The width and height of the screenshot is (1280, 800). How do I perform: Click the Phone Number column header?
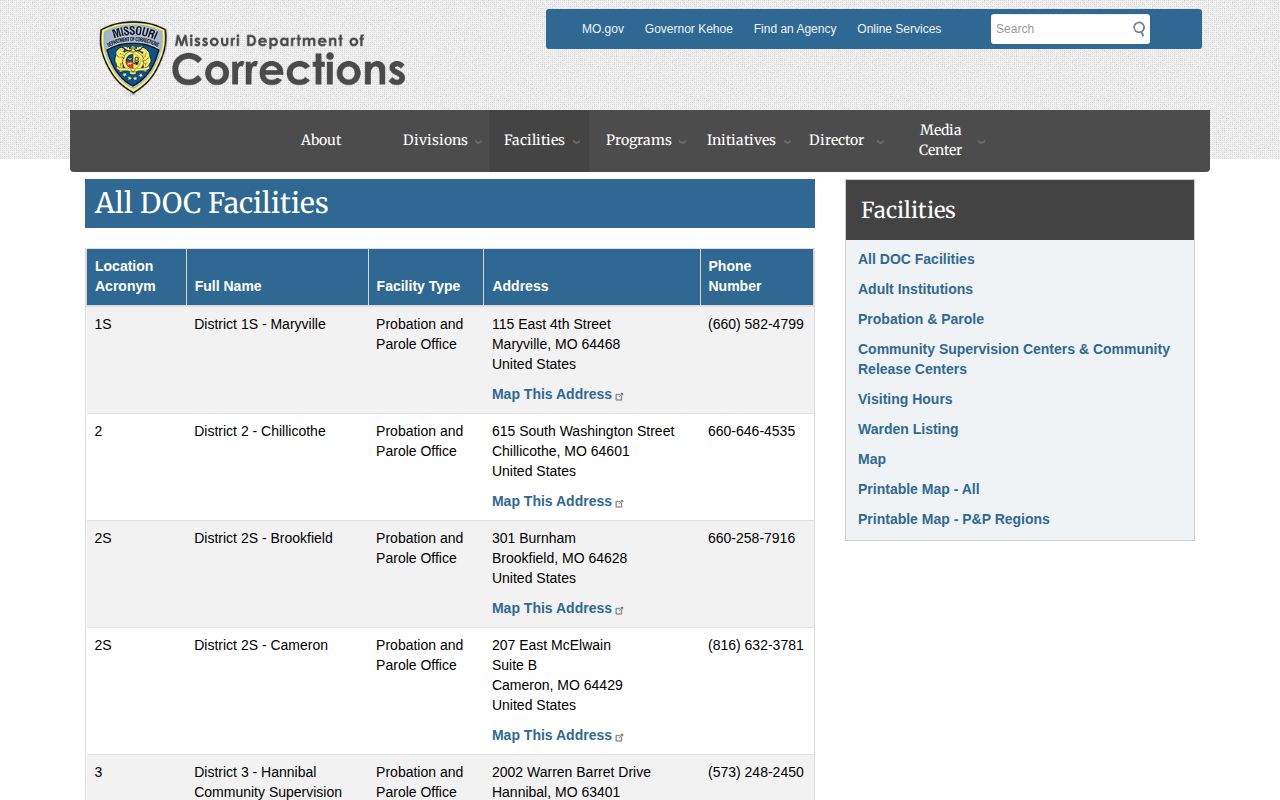757,277
